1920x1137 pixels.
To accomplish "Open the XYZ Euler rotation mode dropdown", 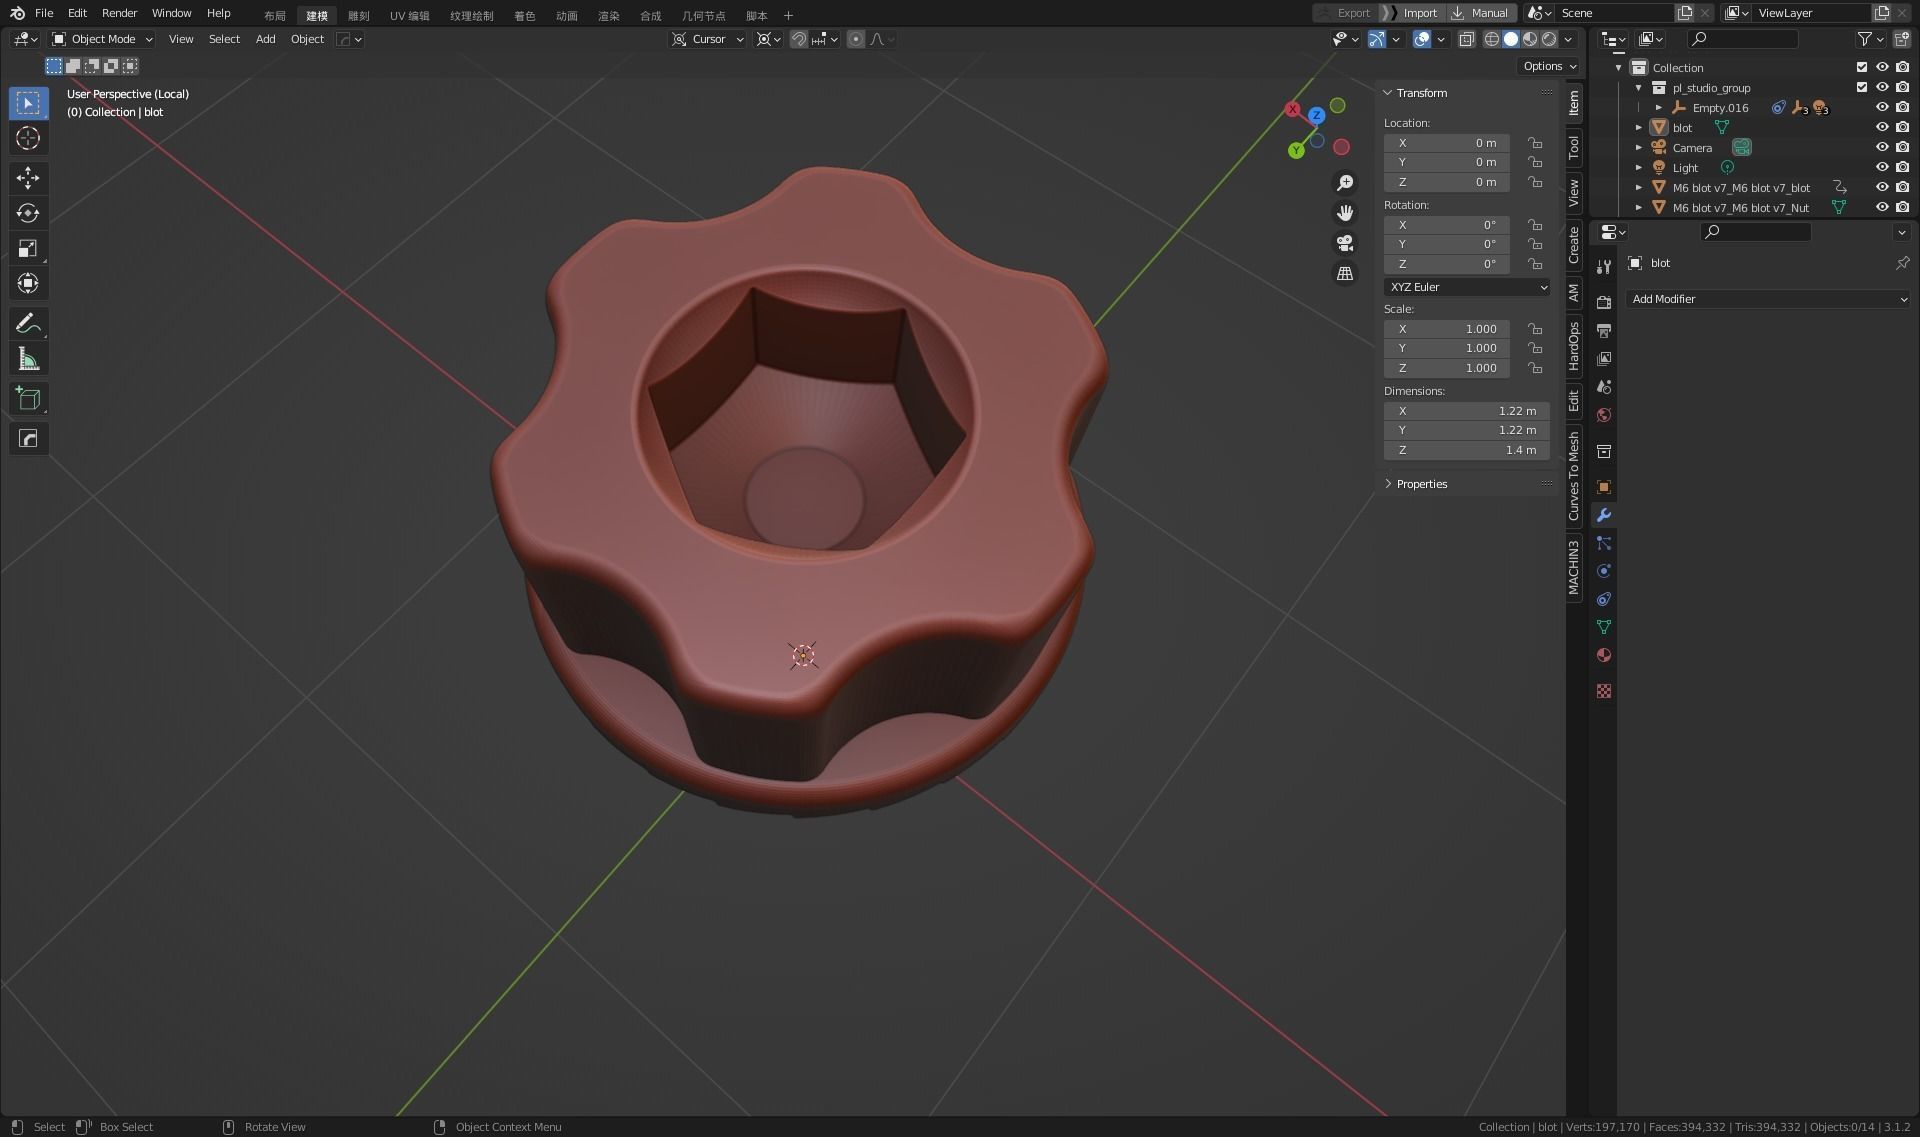I will (1467, 287).
